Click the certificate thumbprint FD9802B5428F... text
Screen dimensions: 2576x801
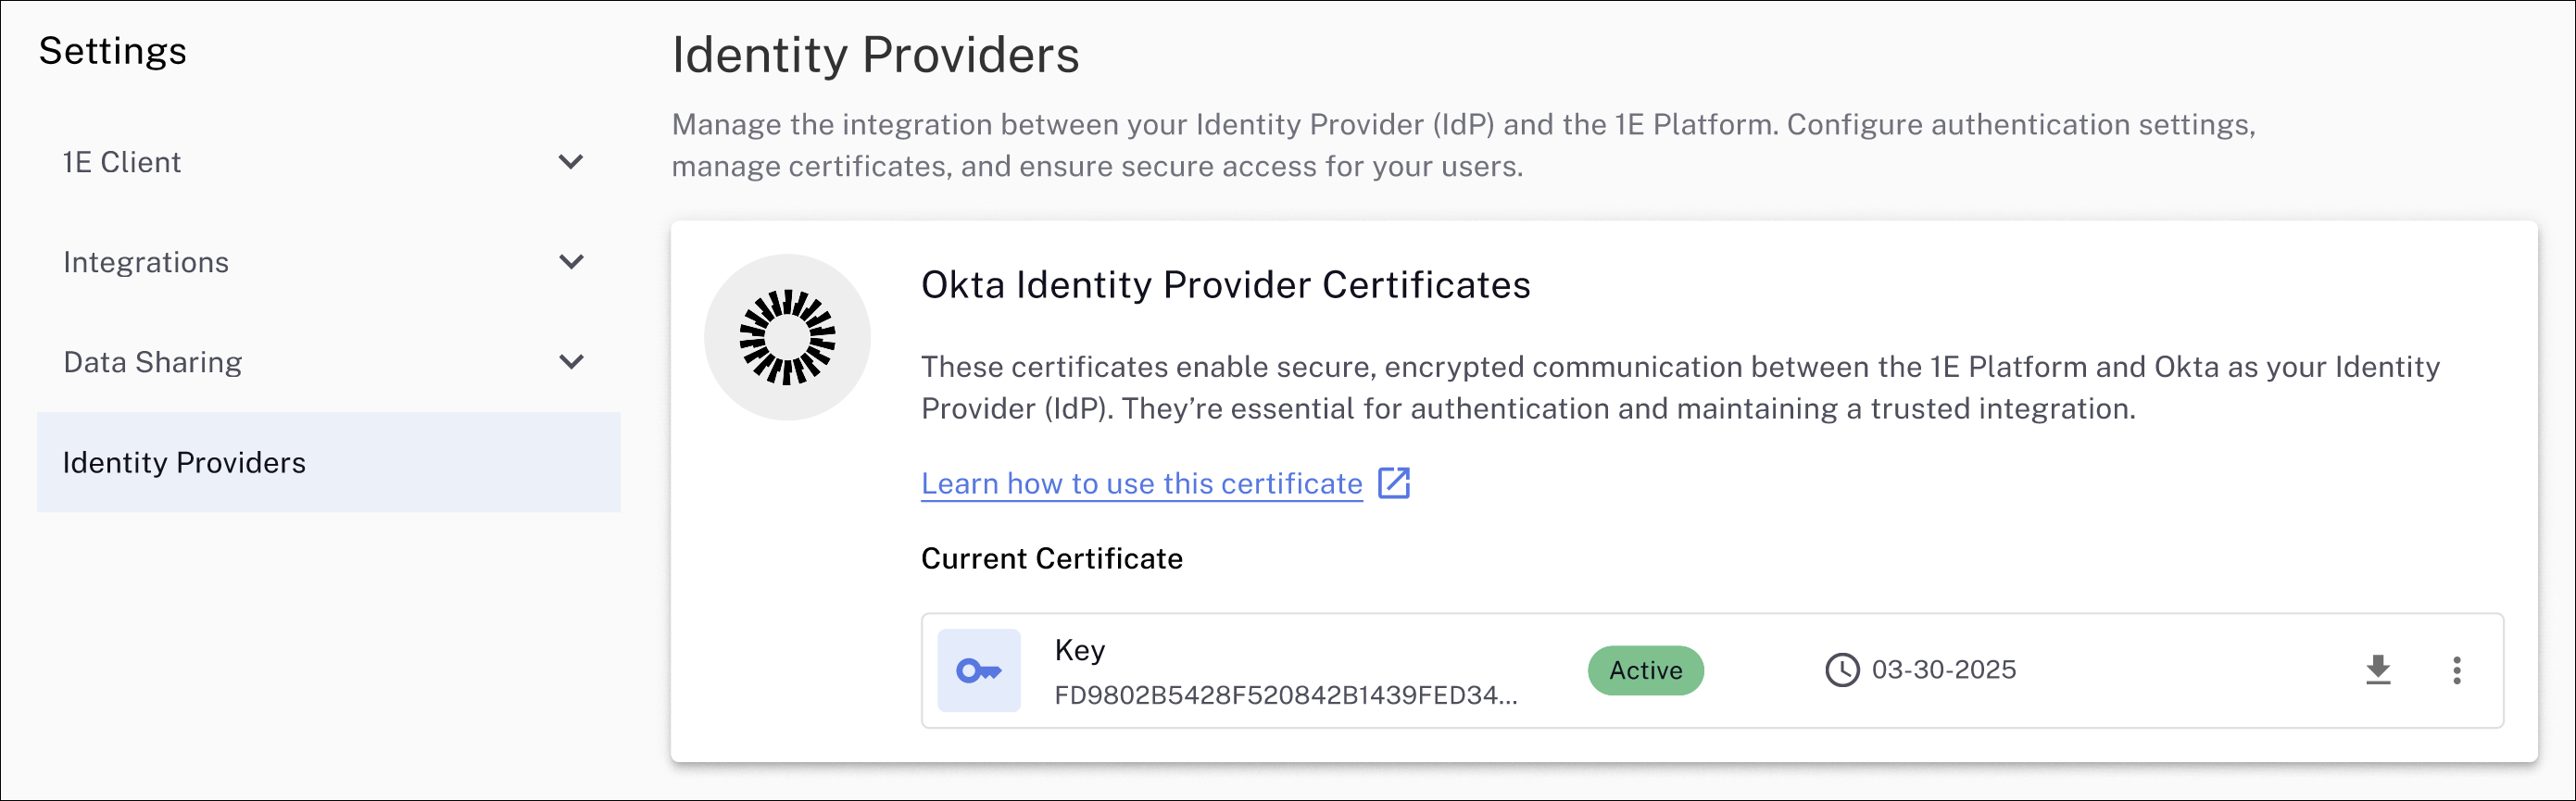point(1285,695)
